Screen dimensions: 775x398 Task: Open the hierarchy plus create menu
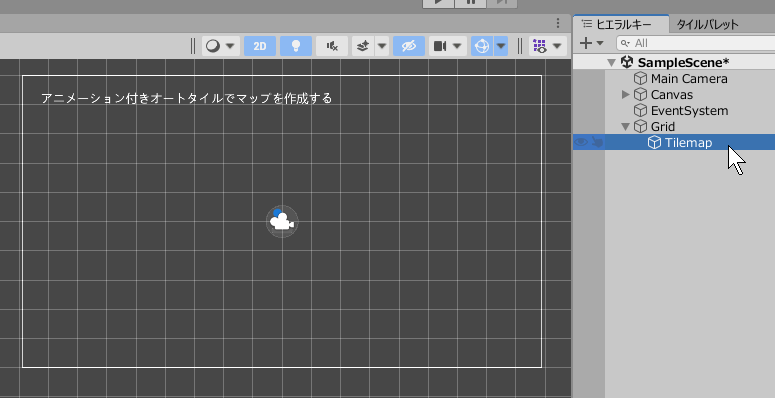click(591, 43)
